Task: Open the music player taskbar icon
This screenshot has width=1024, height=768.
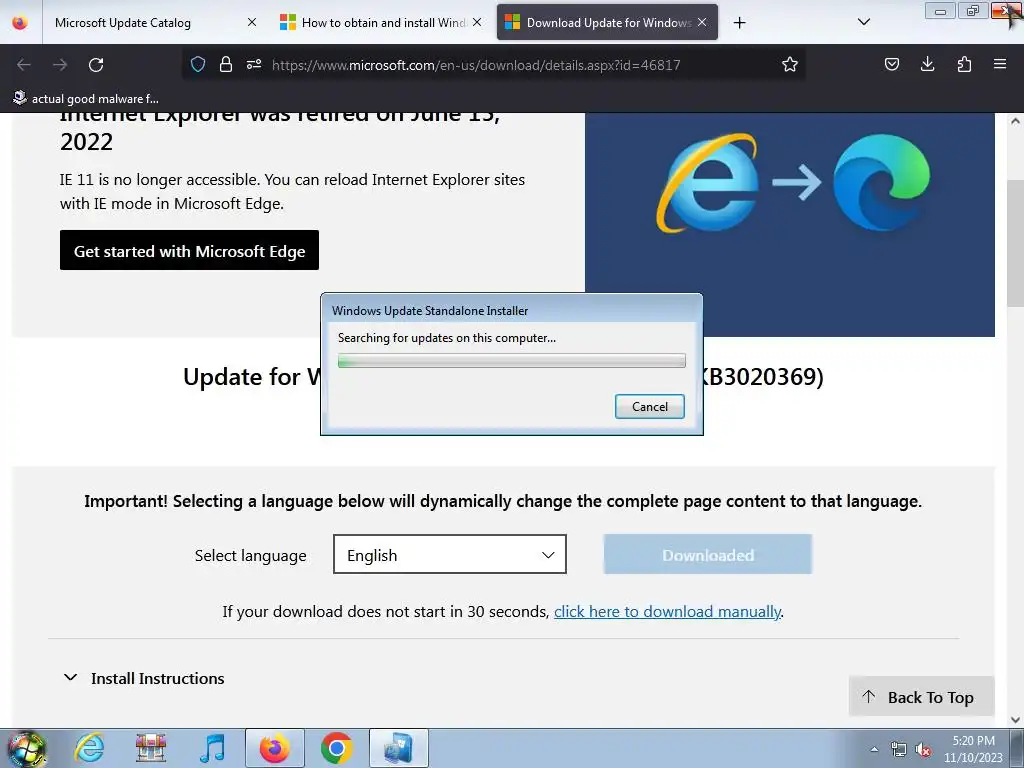Action: click(x=212, y=748)
